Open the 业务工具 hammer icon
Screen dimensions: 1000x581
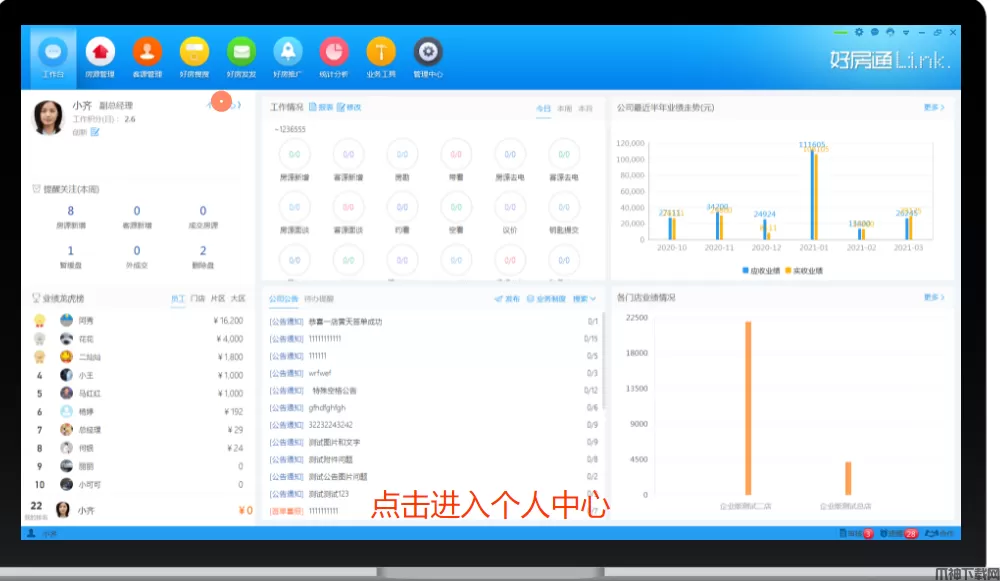click(x=381, y=54)
